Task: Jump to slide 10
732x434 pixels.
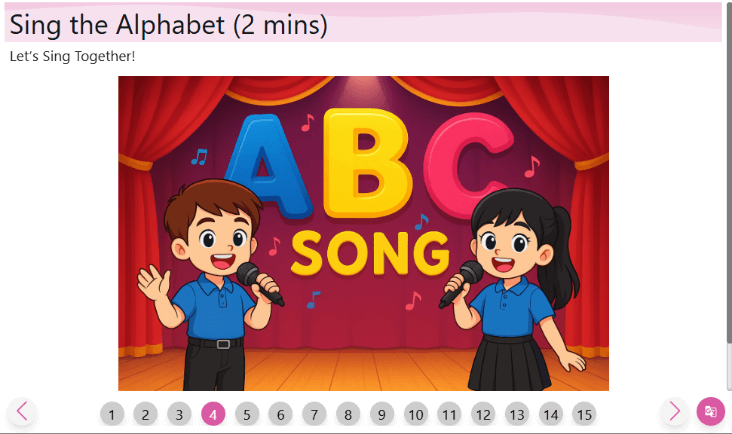Action: [416, 414]
